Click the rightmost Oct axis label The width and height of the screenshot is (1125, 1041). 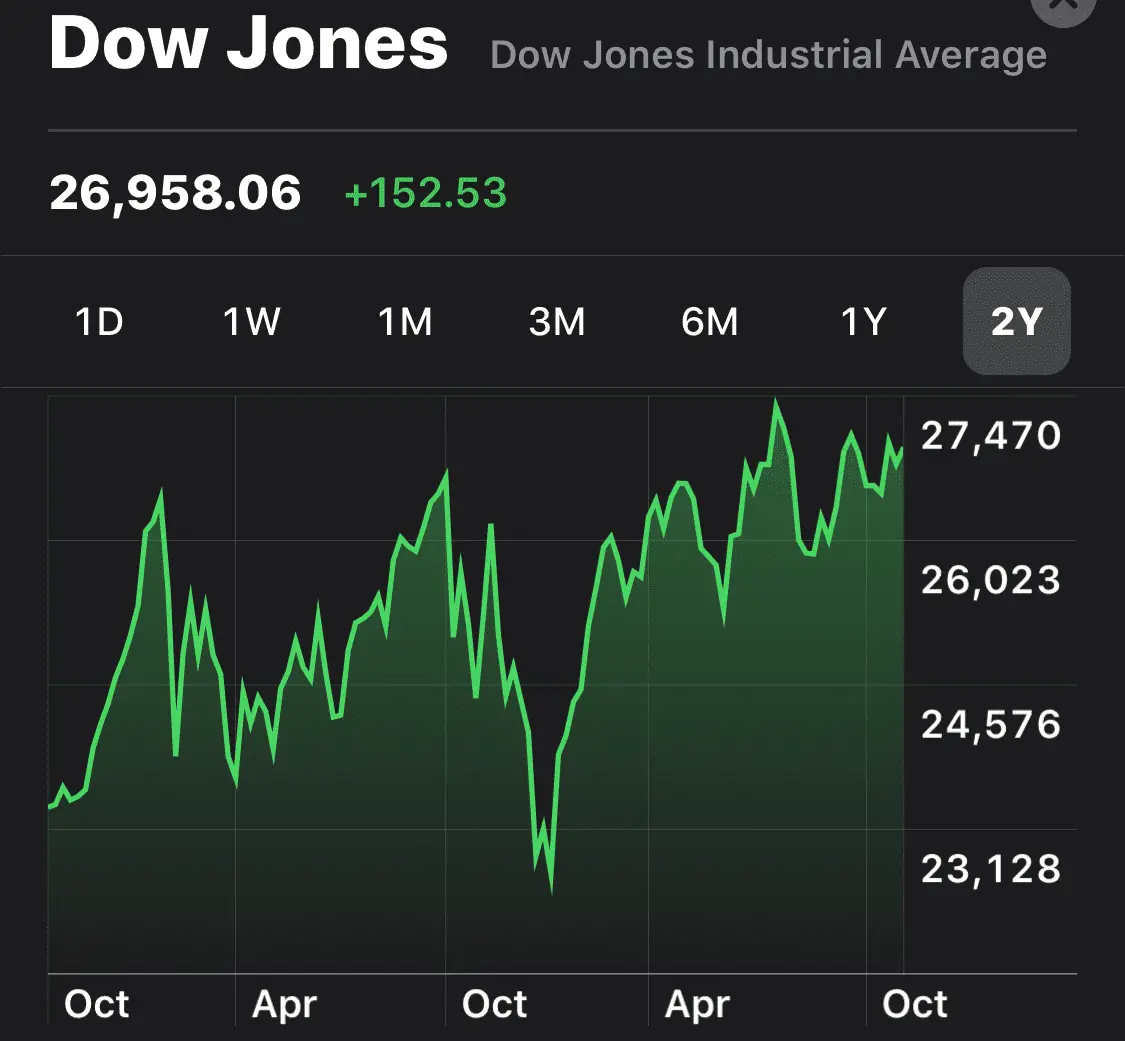(914, 1004)
